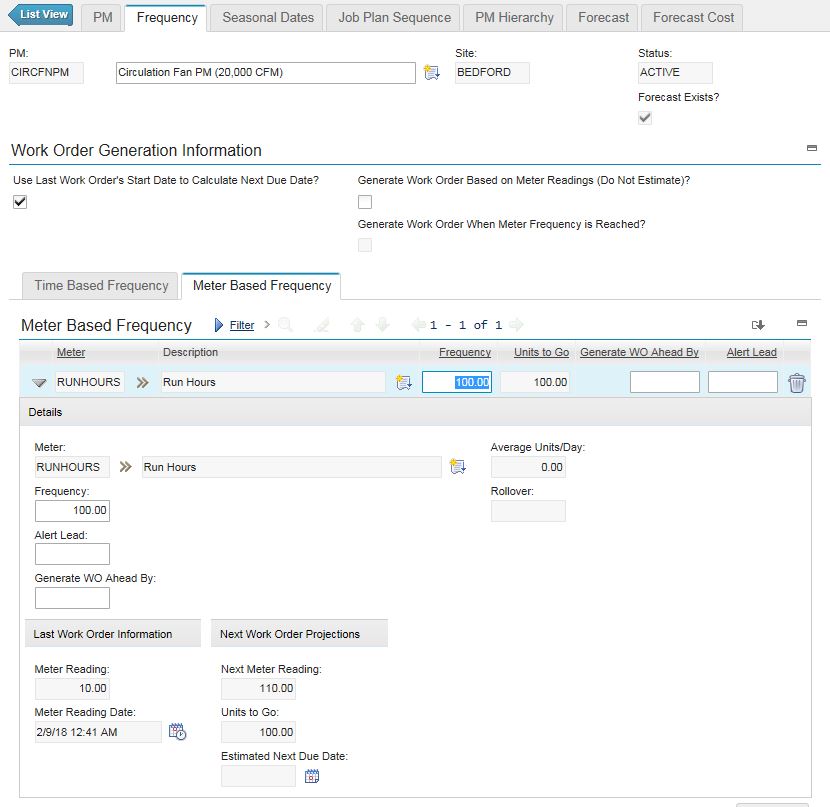Collapse the Work Order Generation Information section
The image size is (830, 807).
coord(812,148)
